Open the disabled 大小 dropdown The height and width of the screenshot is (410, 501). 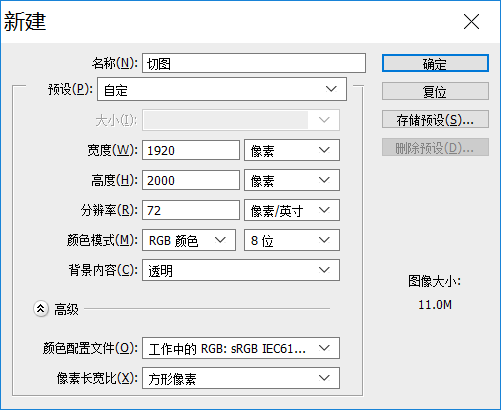pos(241,120)
